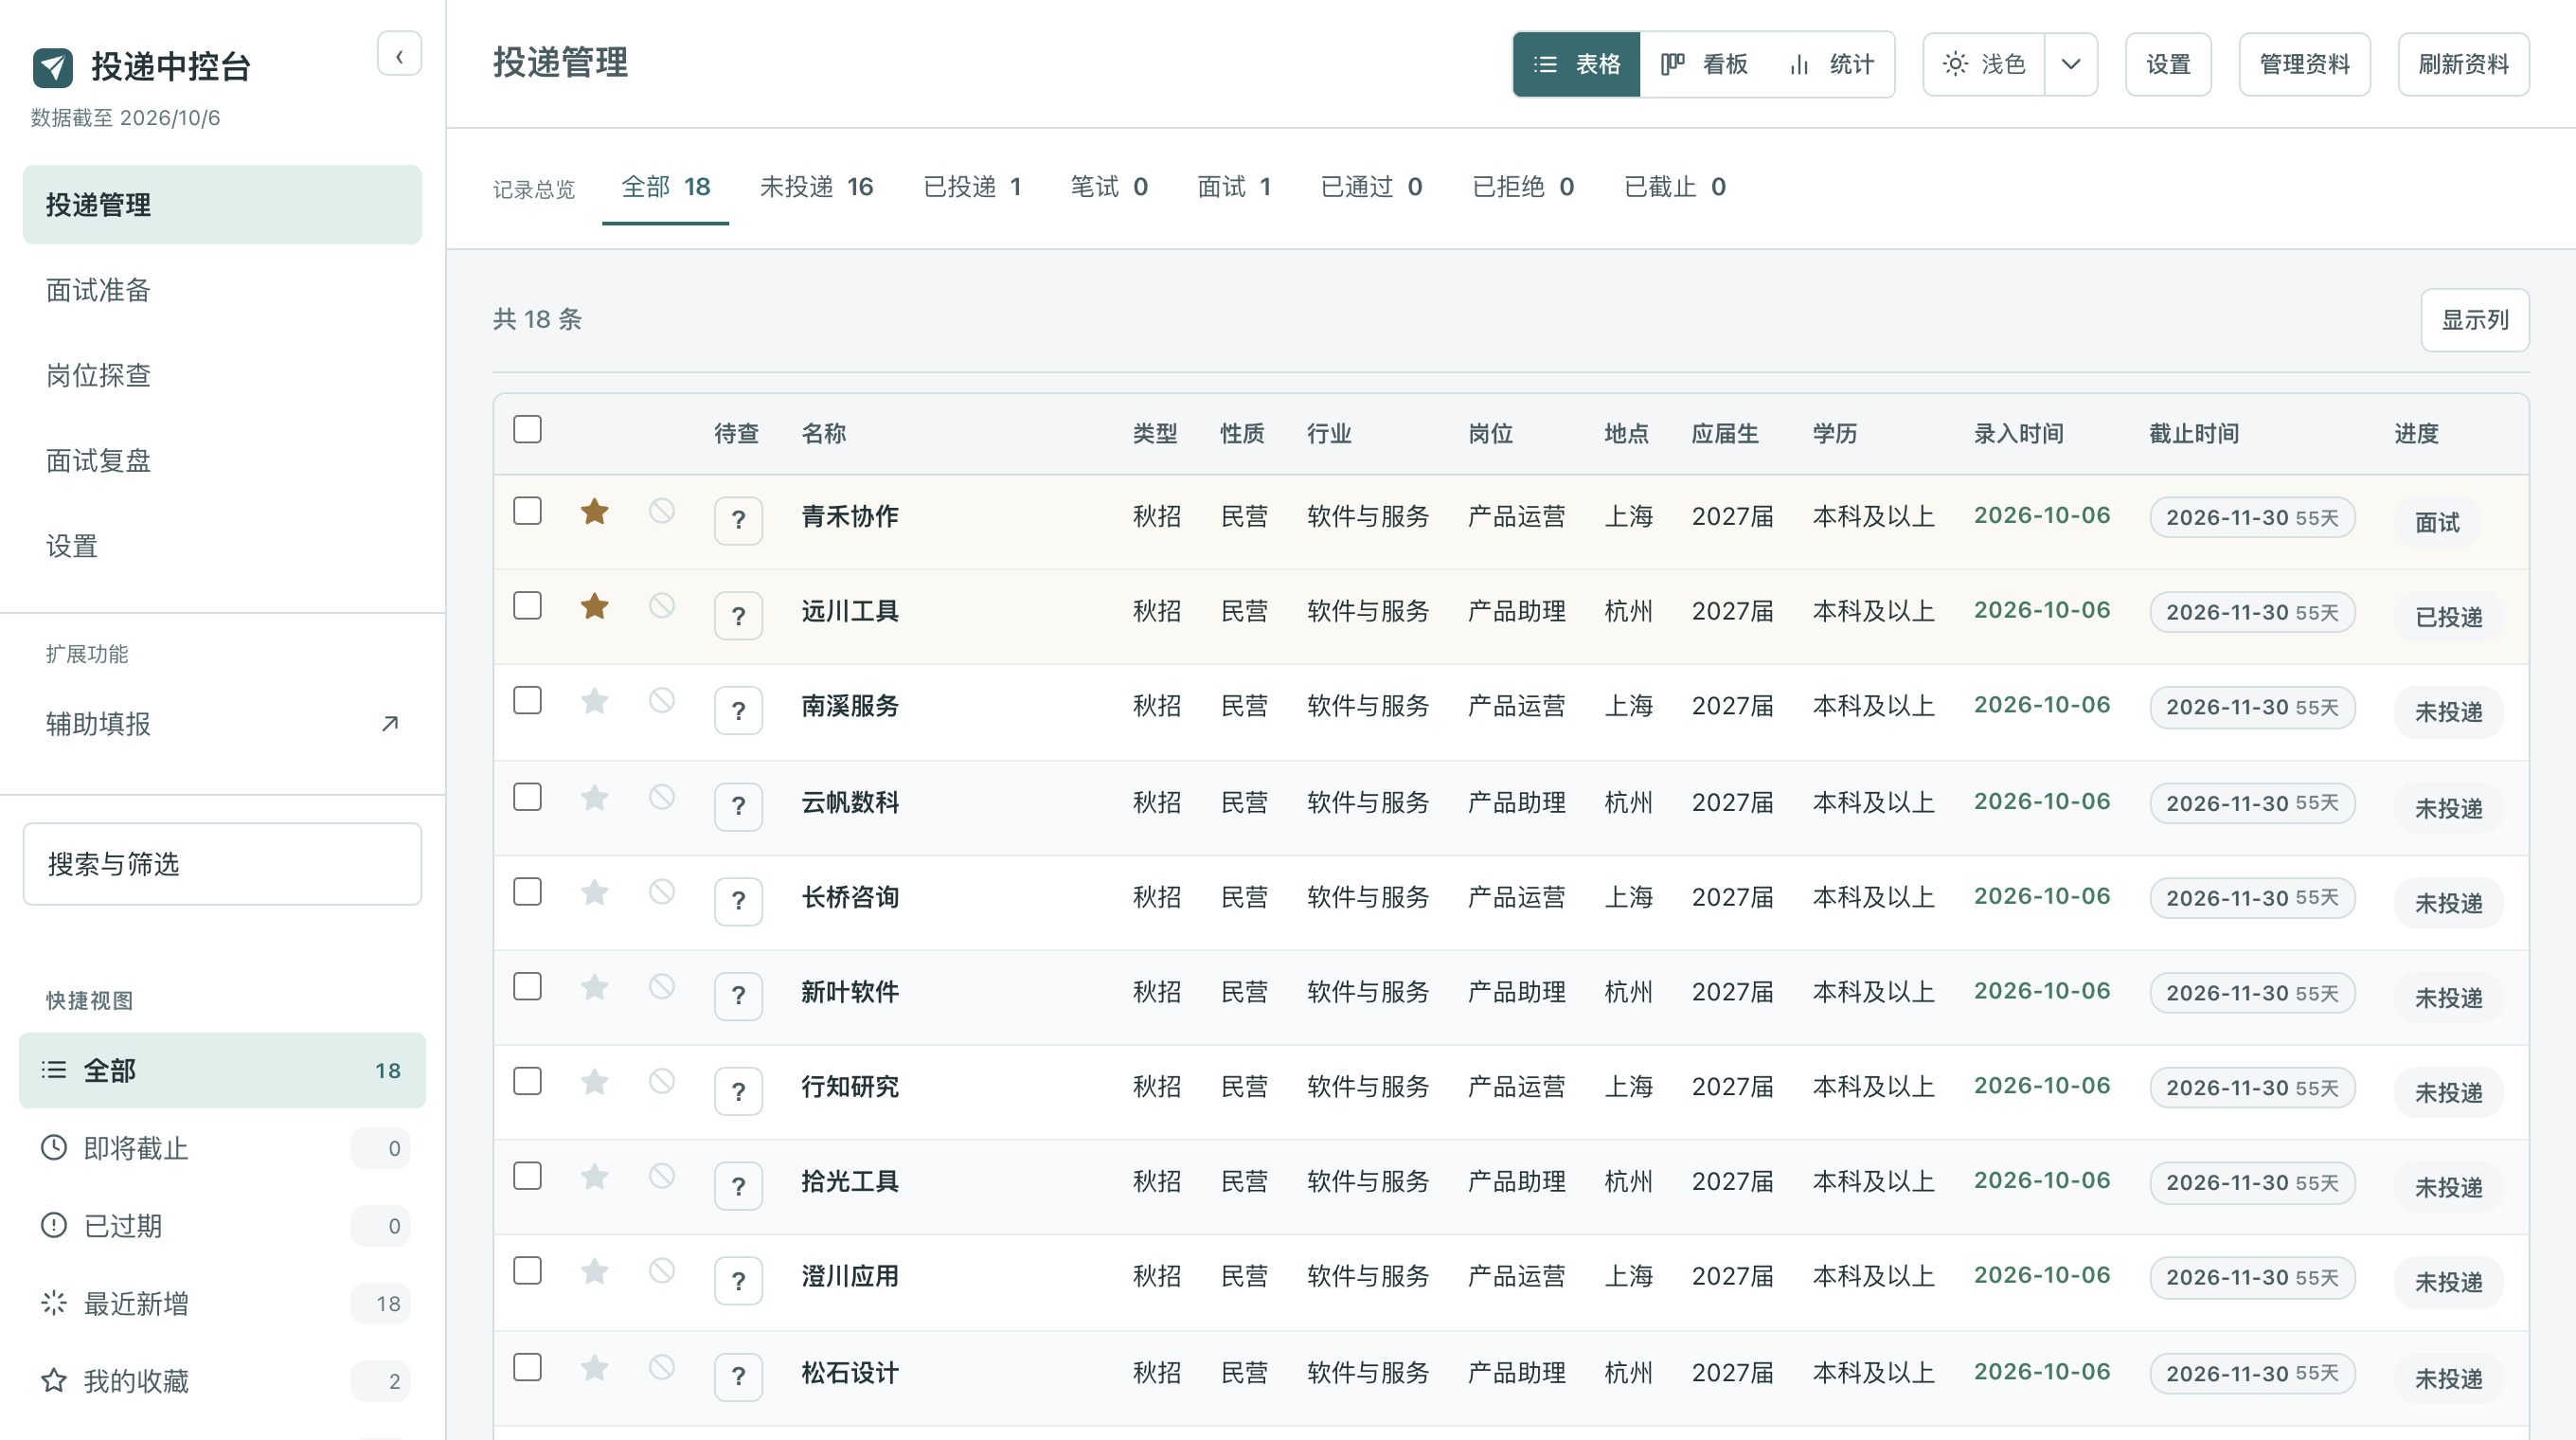Unstar the 青禾协作 row
The height and width of the screenshot is (1440, 2576).
[x=595, y=512]
